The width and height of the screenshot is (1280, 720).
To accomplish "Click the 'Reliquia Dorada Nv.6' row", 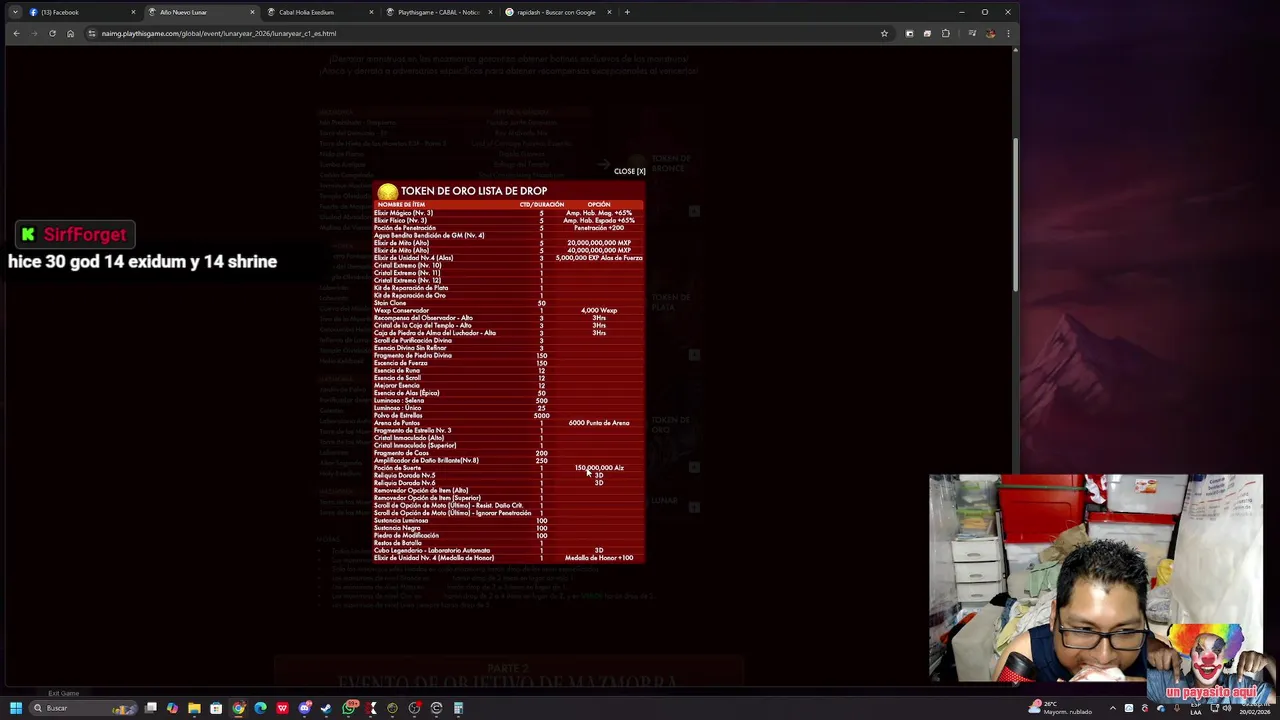I will (508, 483).
